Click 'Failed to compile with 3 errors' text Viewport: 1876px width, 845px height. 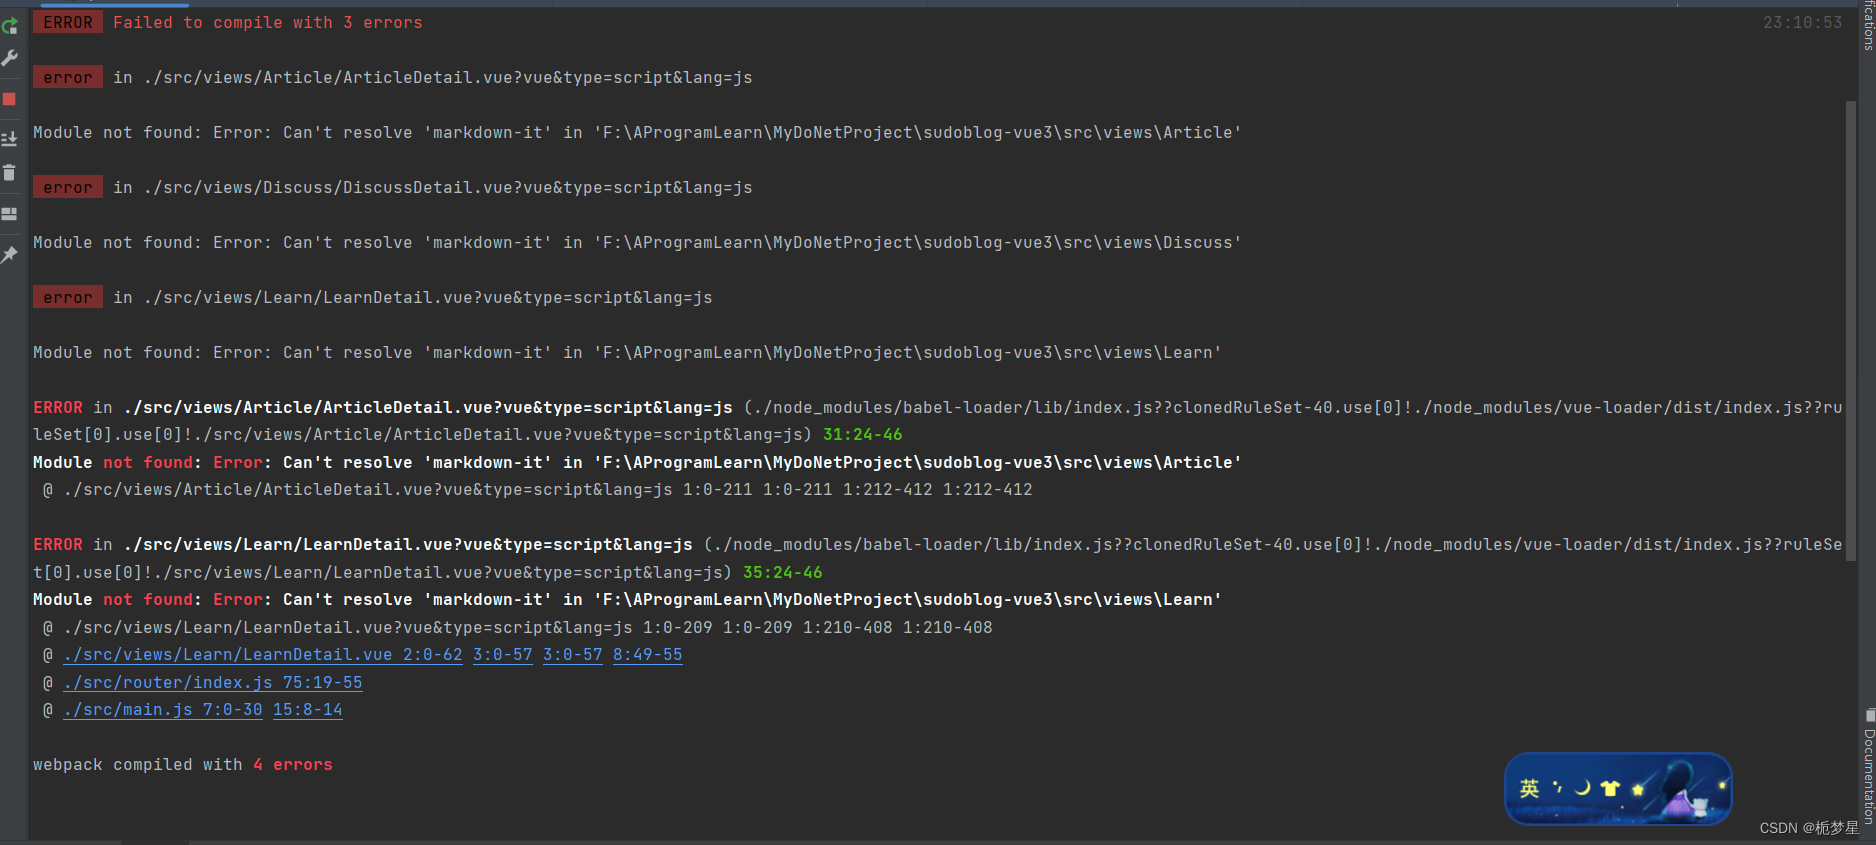point(268,22)
